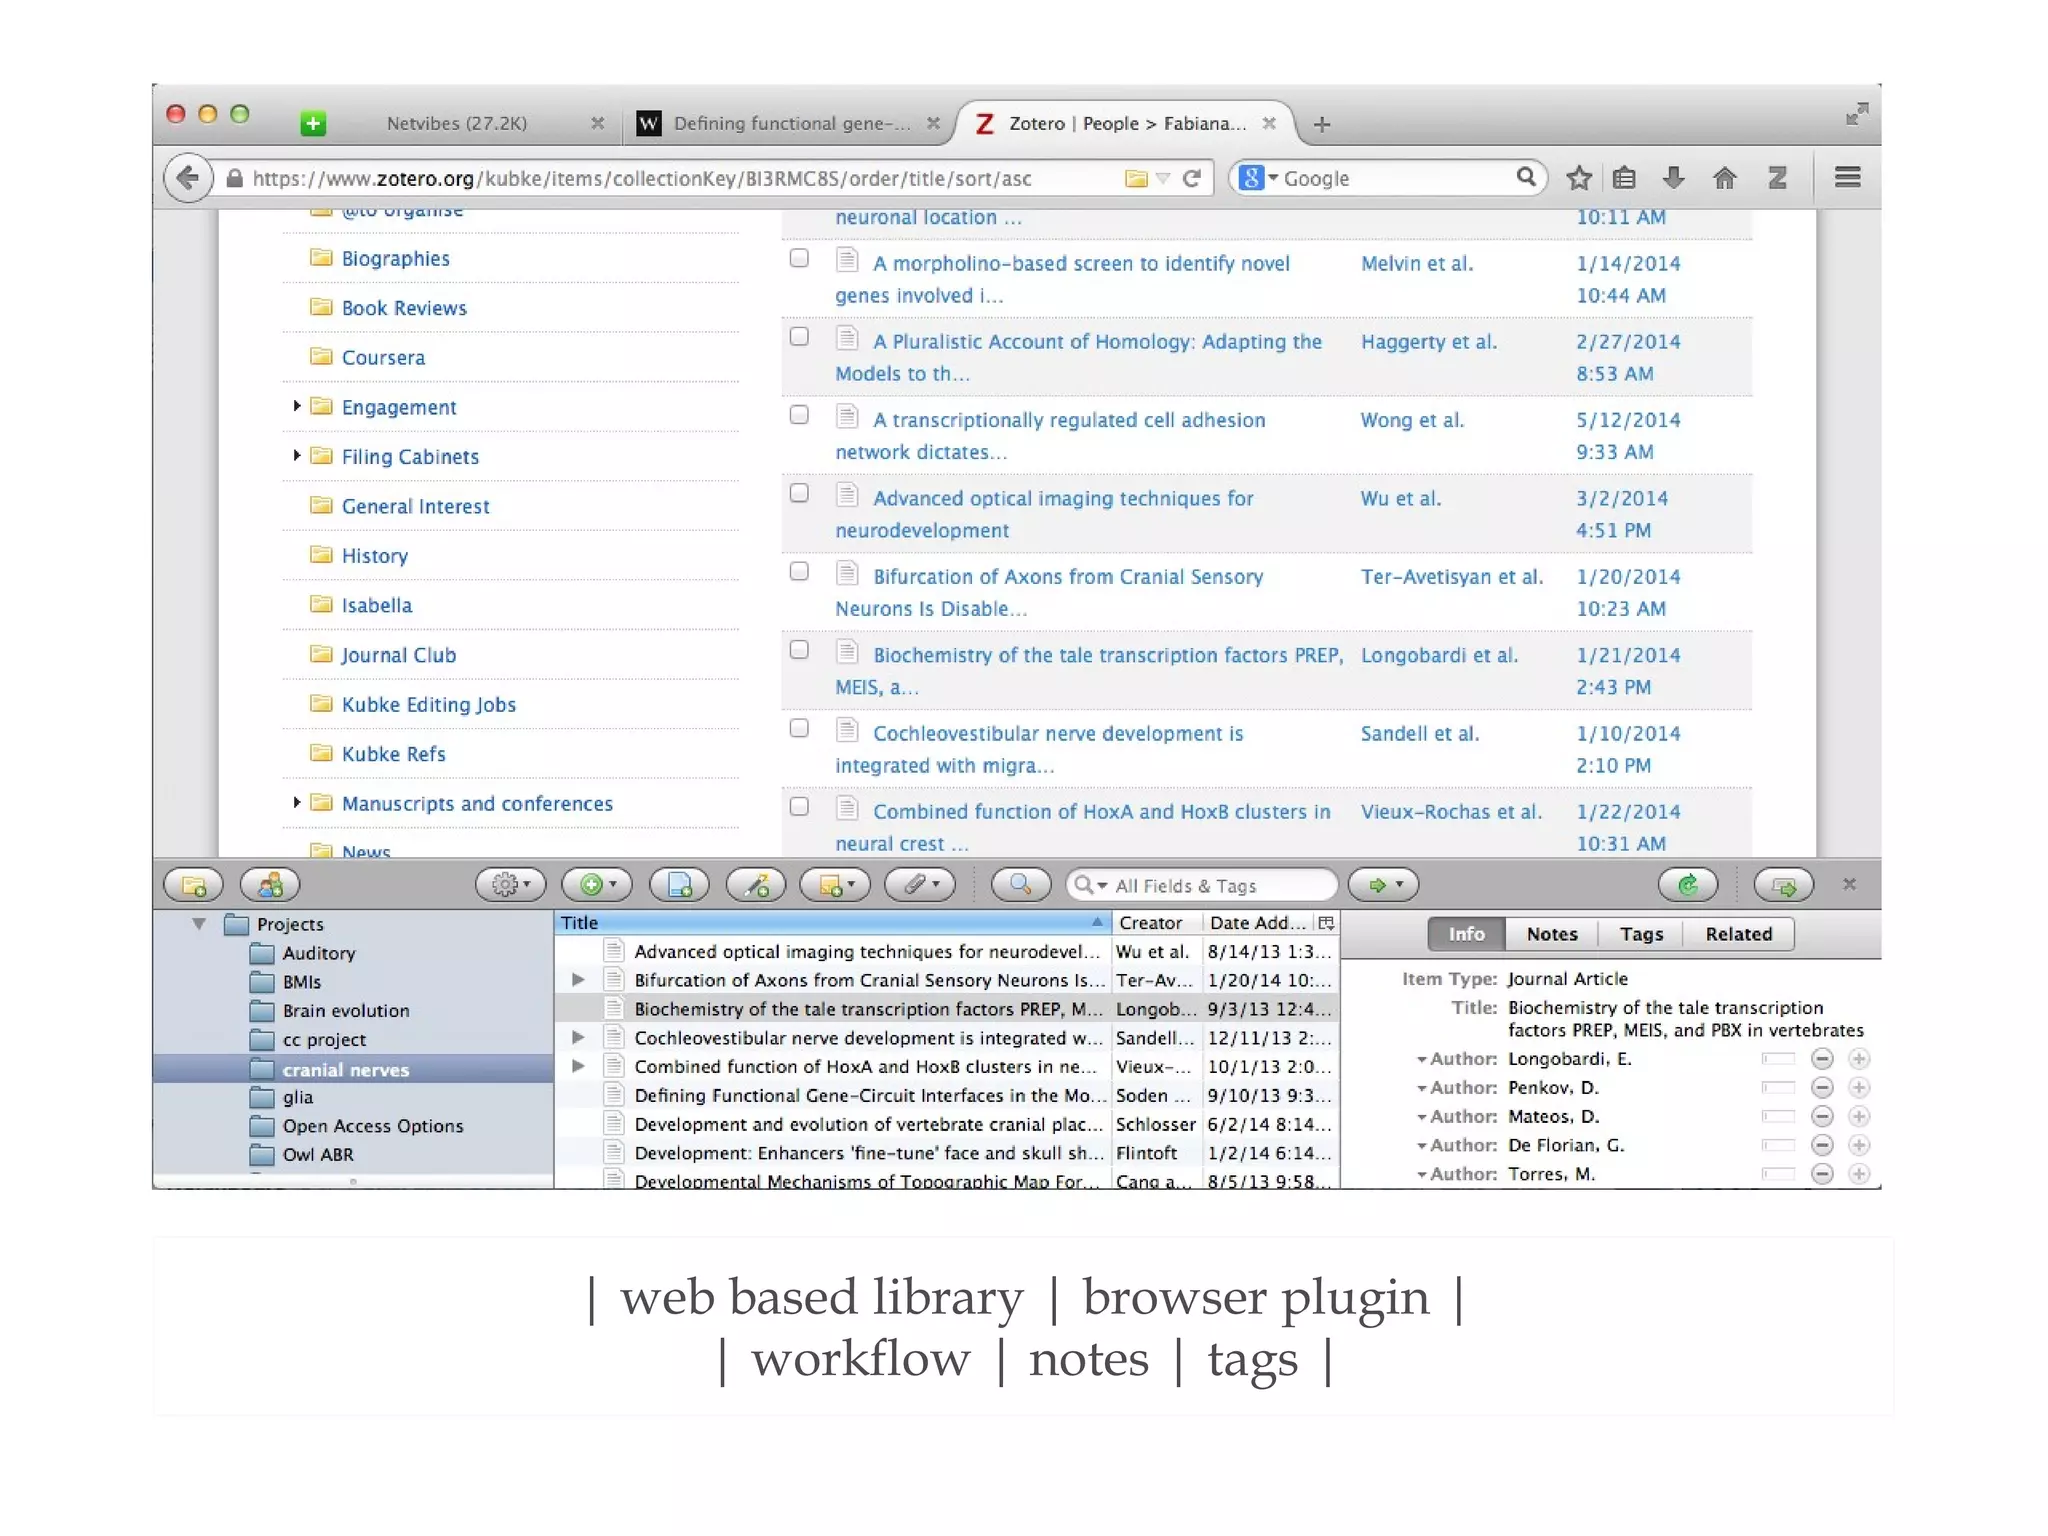Toggle author name mode for Mateos, D.
This screenshot has height=1536, width=2048.
tap(1778, 1117)
